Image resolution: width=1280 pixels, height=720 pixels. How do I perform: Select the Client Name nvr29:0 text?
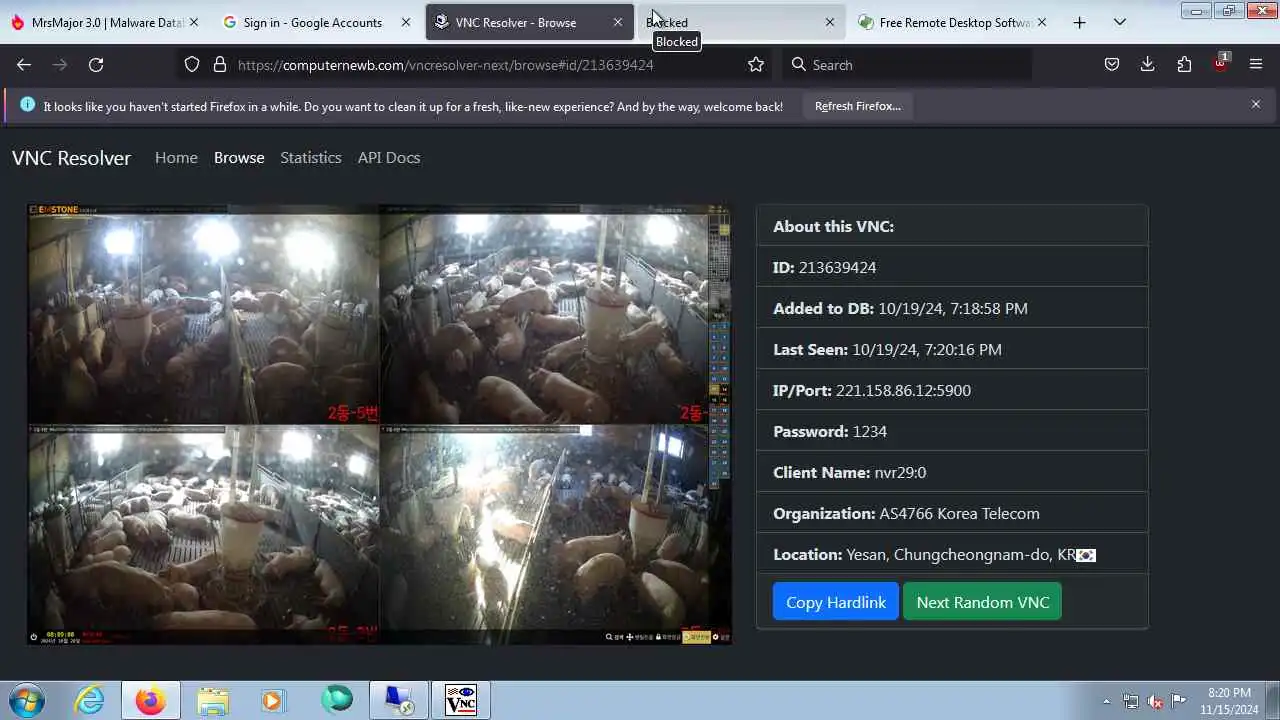pyautogui.click(x=850, y=472)
